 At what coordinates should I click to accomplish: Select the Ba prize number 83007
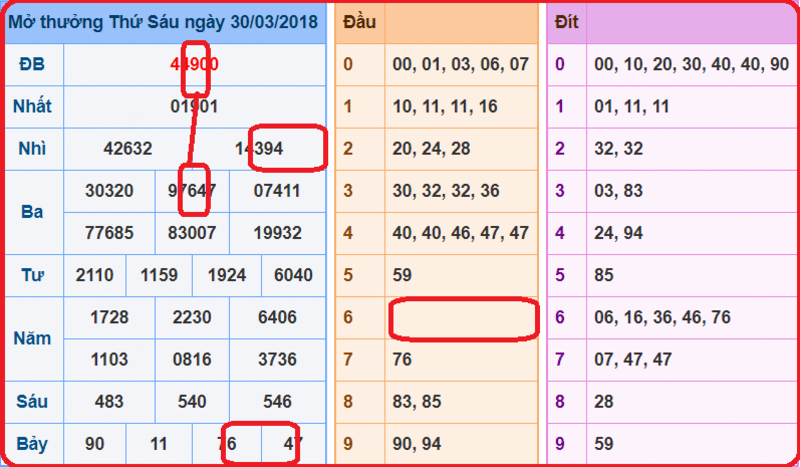click(x=192, y=233)
